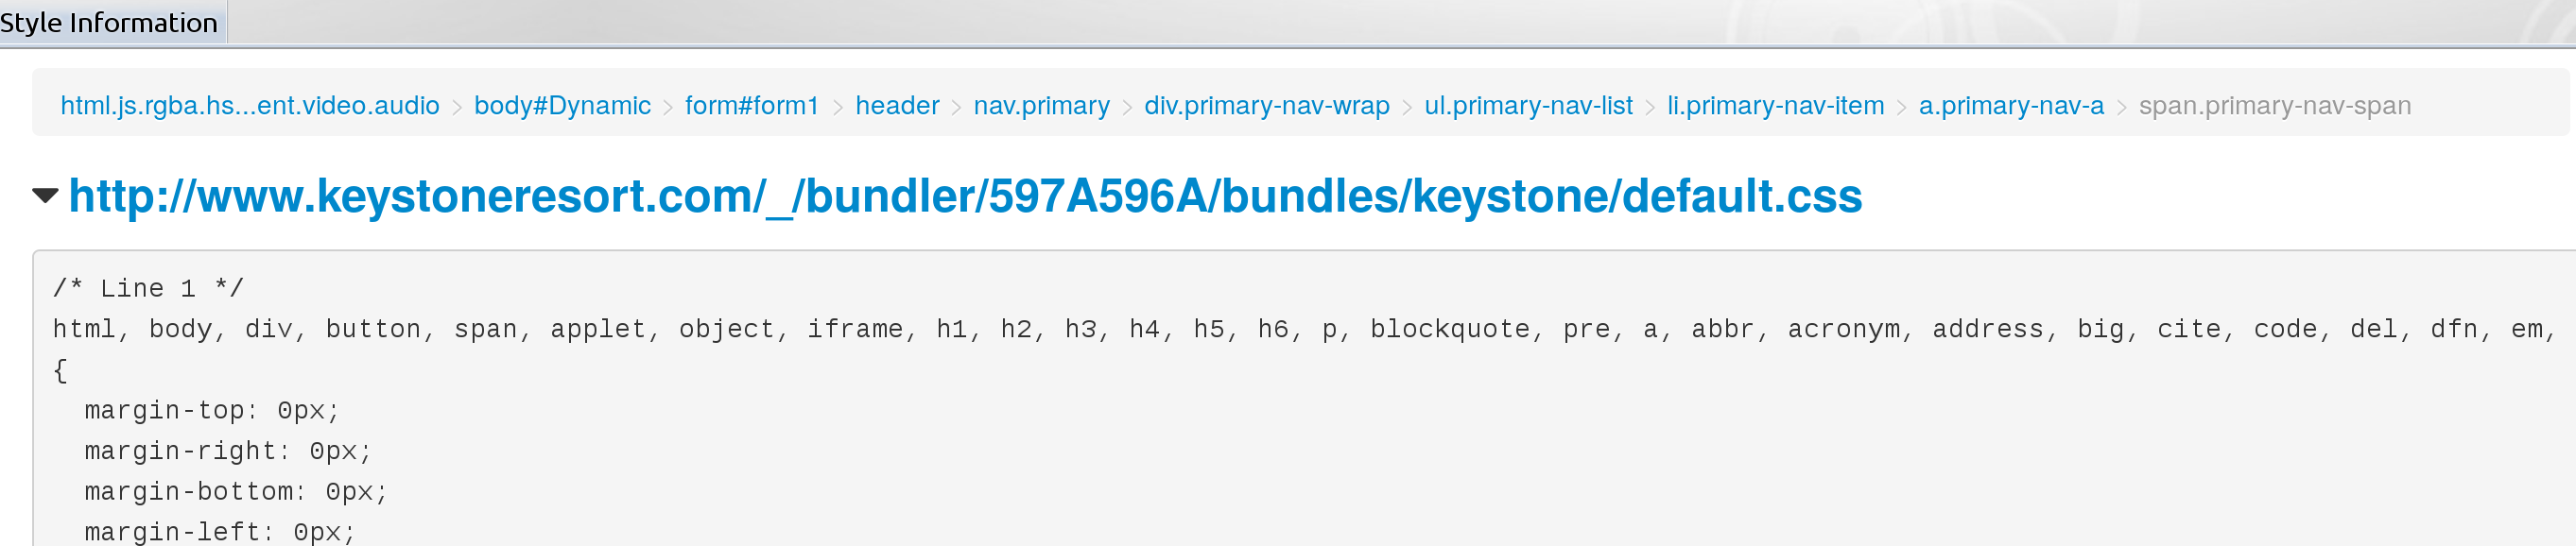Choose nav.primary in the element path
Viewport: 2576px width, 546px height.
pyautogui.click(x=1041, y=106)
